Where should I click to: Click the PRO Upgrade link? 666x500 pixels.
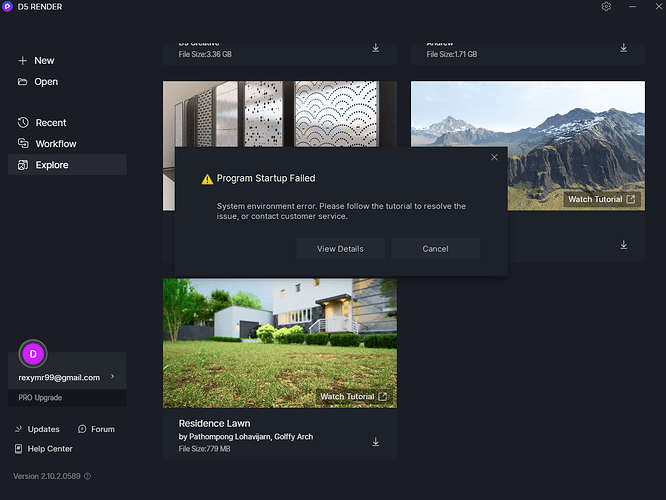[x=40, y=398]
